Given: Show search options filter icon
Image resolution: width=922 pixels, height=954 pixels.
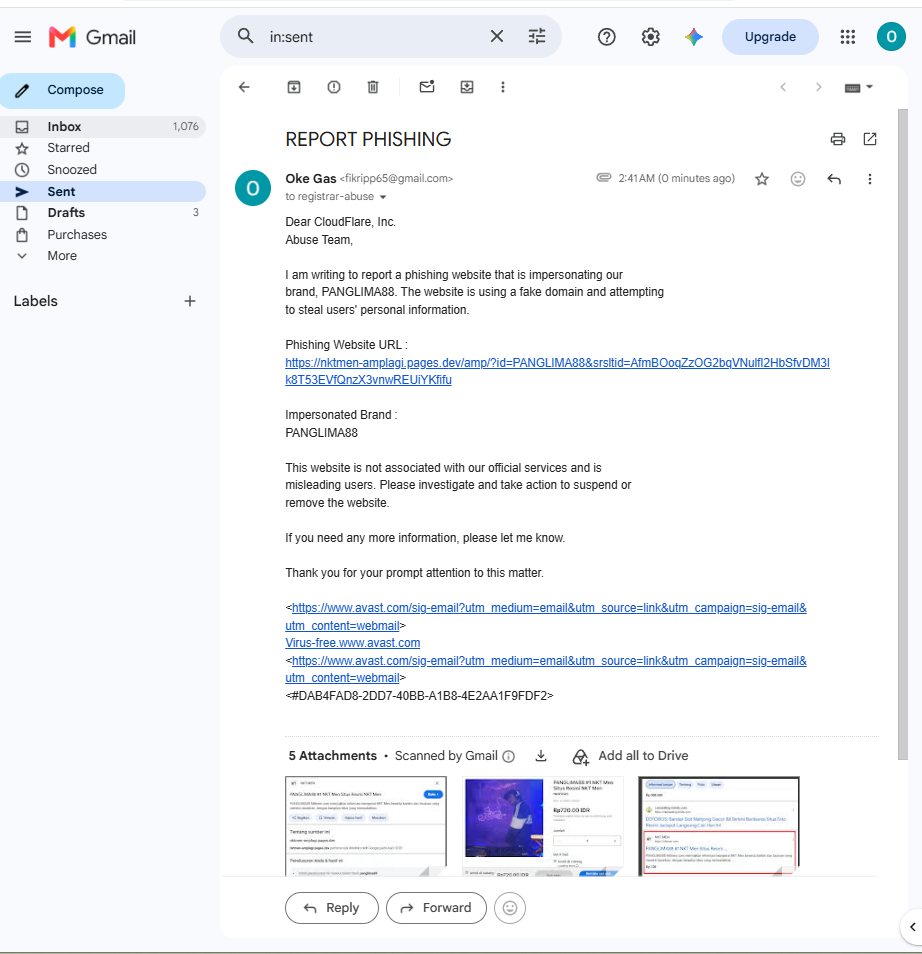Looking at the screenshot, I should 537,37.
